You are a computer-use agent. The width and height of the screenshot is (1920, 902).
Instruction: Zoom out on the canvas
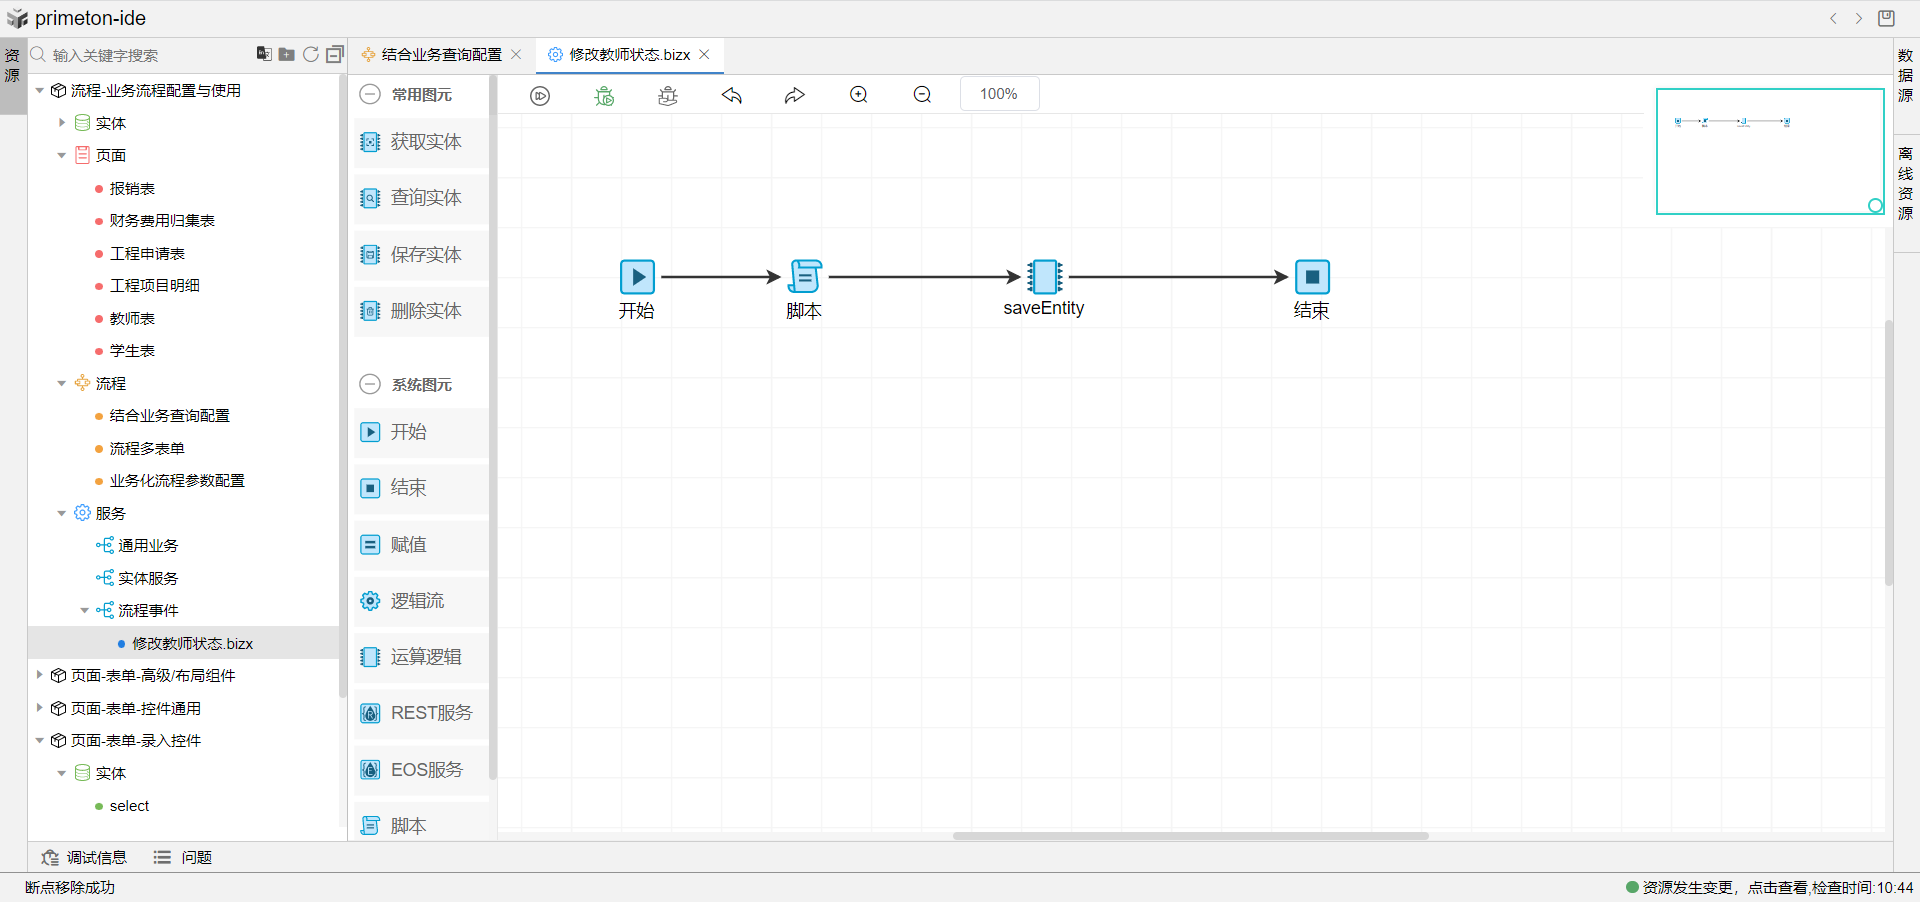click(x=922, y=95)
